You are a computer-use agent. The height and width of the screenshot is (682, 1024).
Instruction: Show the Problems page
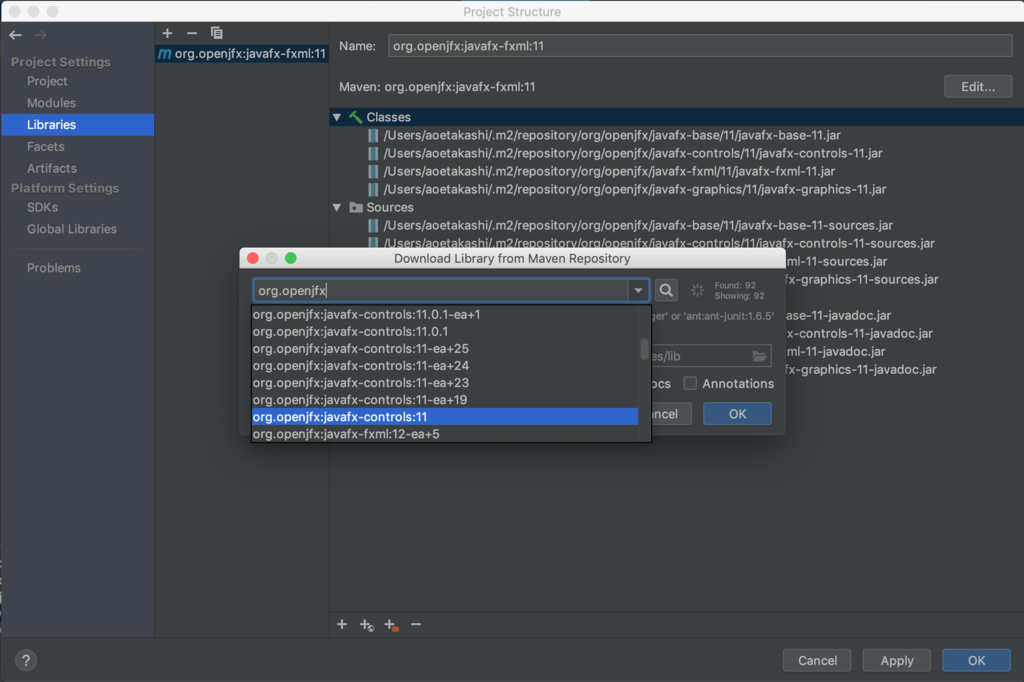pyautogui.click(x=54, y=268)
